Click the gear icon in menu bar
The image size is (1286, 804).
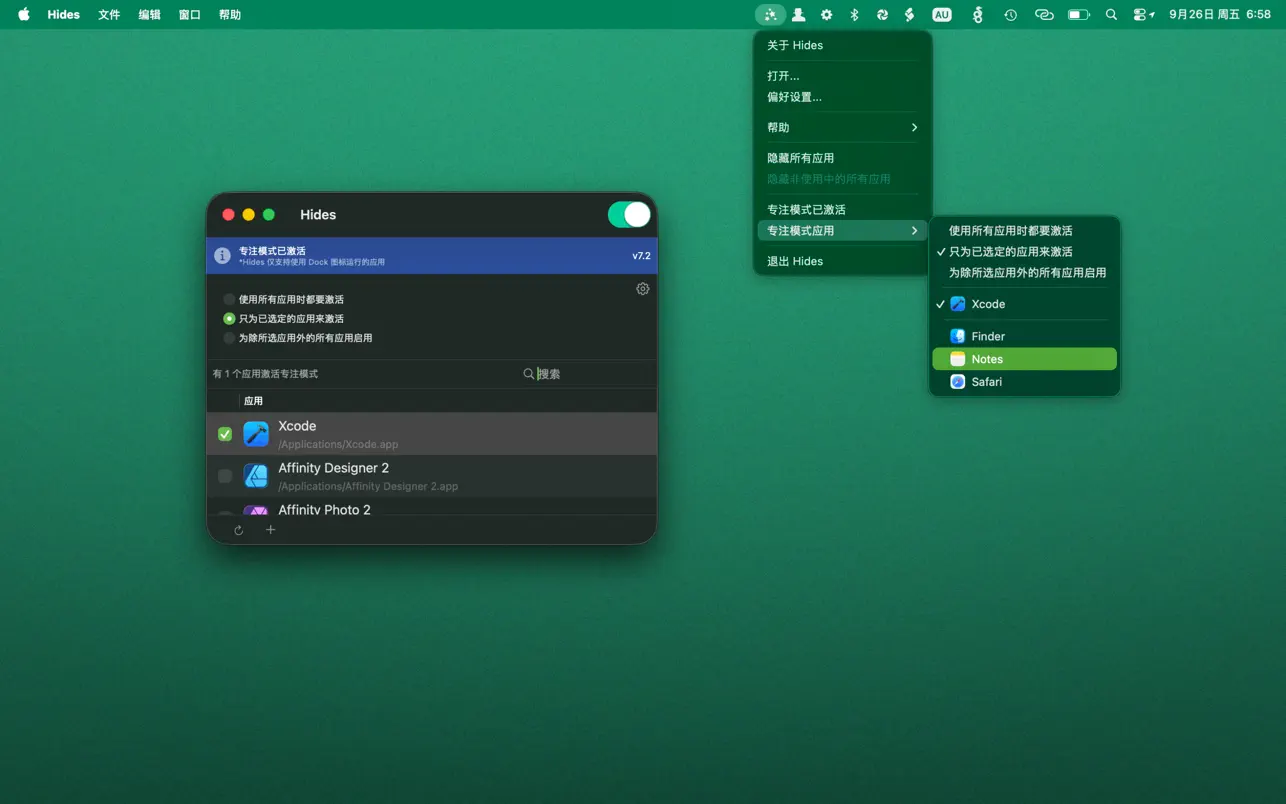[x=826, y=15]
